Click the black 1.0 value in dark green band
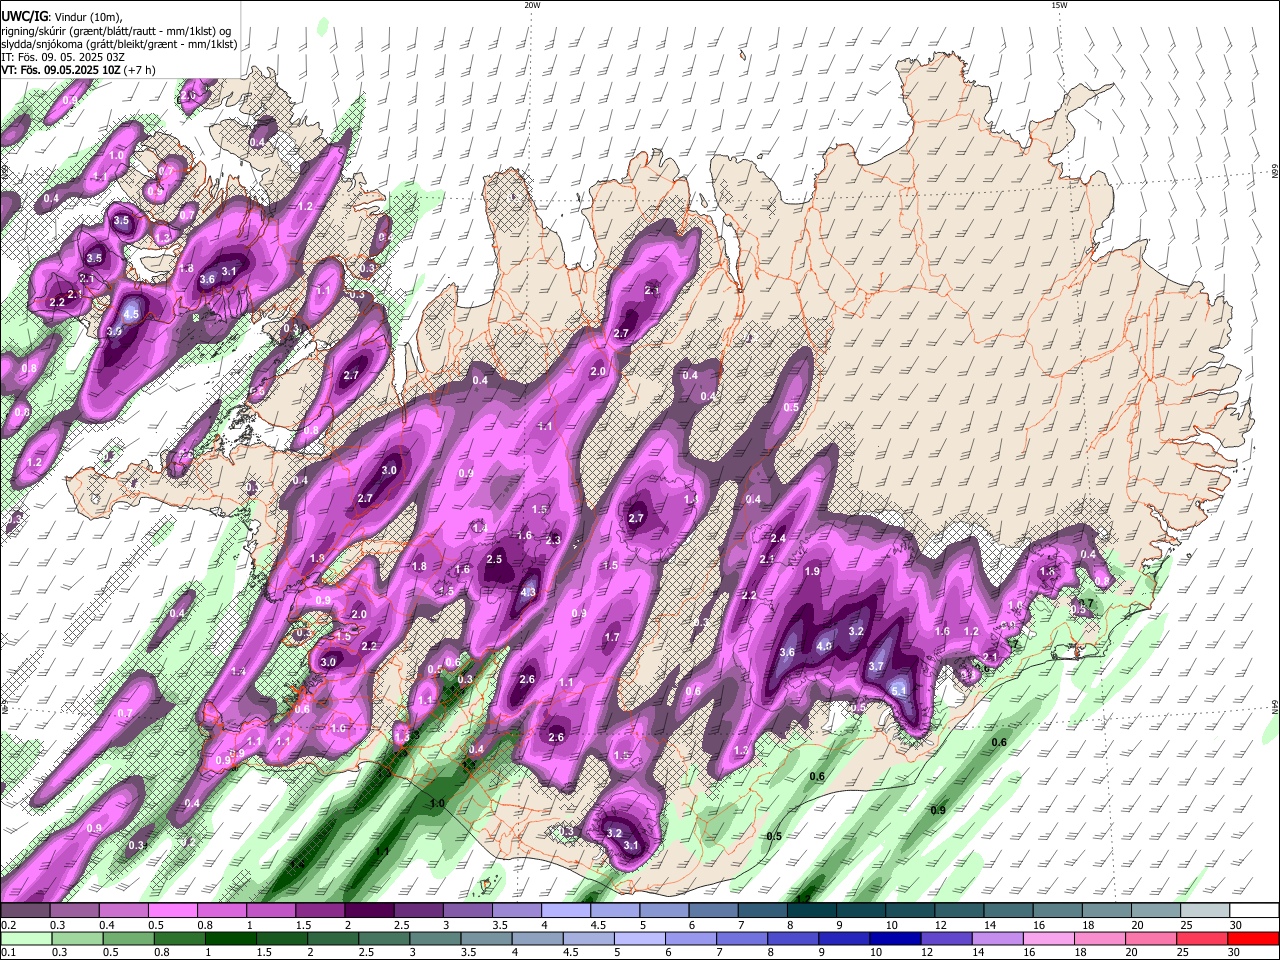Image resolution: width=1280 pixels, height=960 pixels. tap(437, 803)
